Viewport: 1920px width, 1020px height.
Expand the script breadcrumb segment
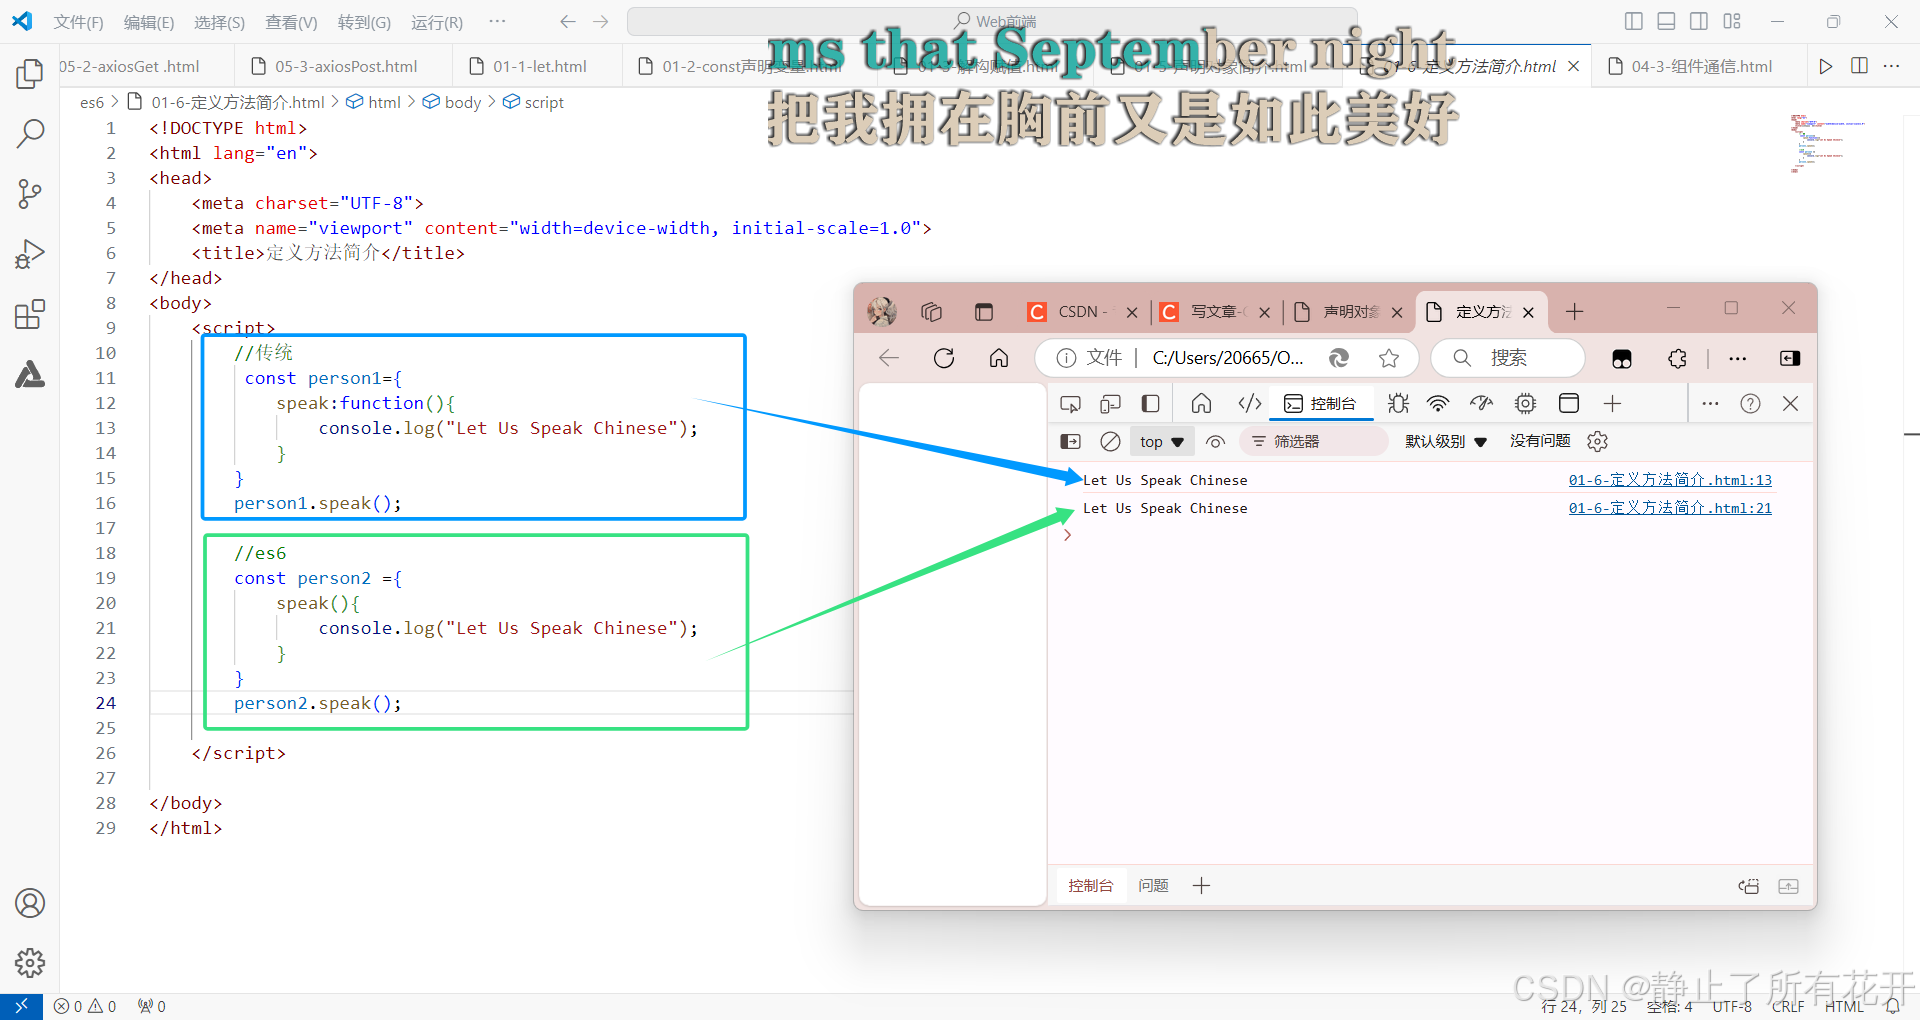(x=534, y=102)
